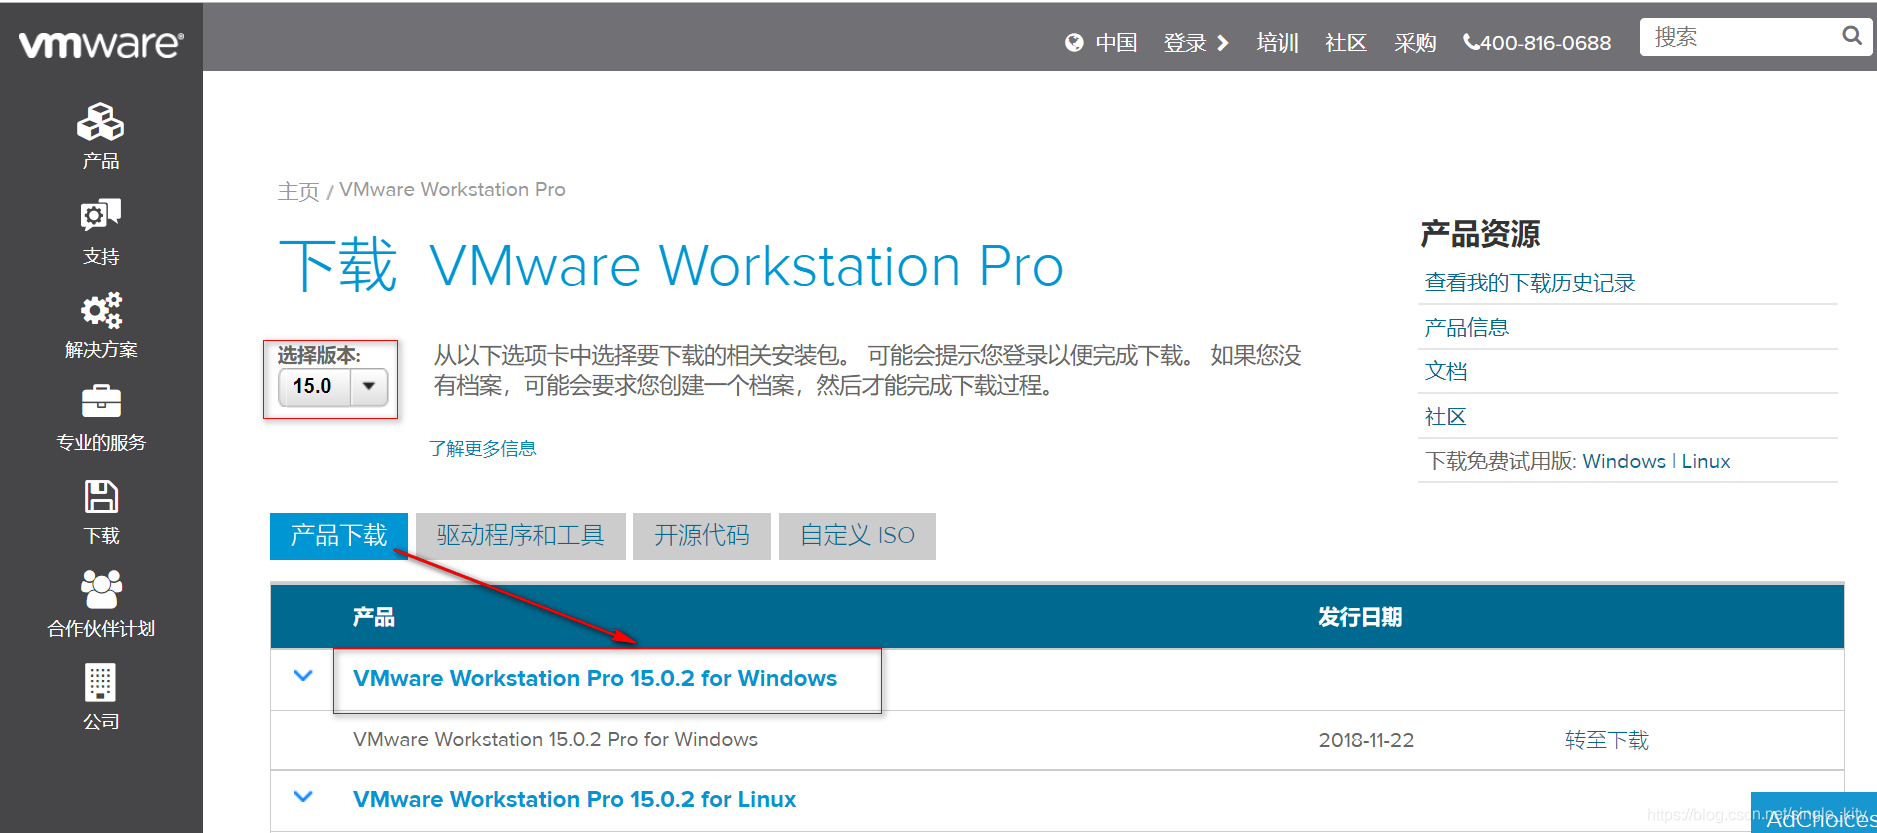
Task: Click VMware Workstation Pro 15.0.2 for Linux heading
Action: (x=574, y=799)
